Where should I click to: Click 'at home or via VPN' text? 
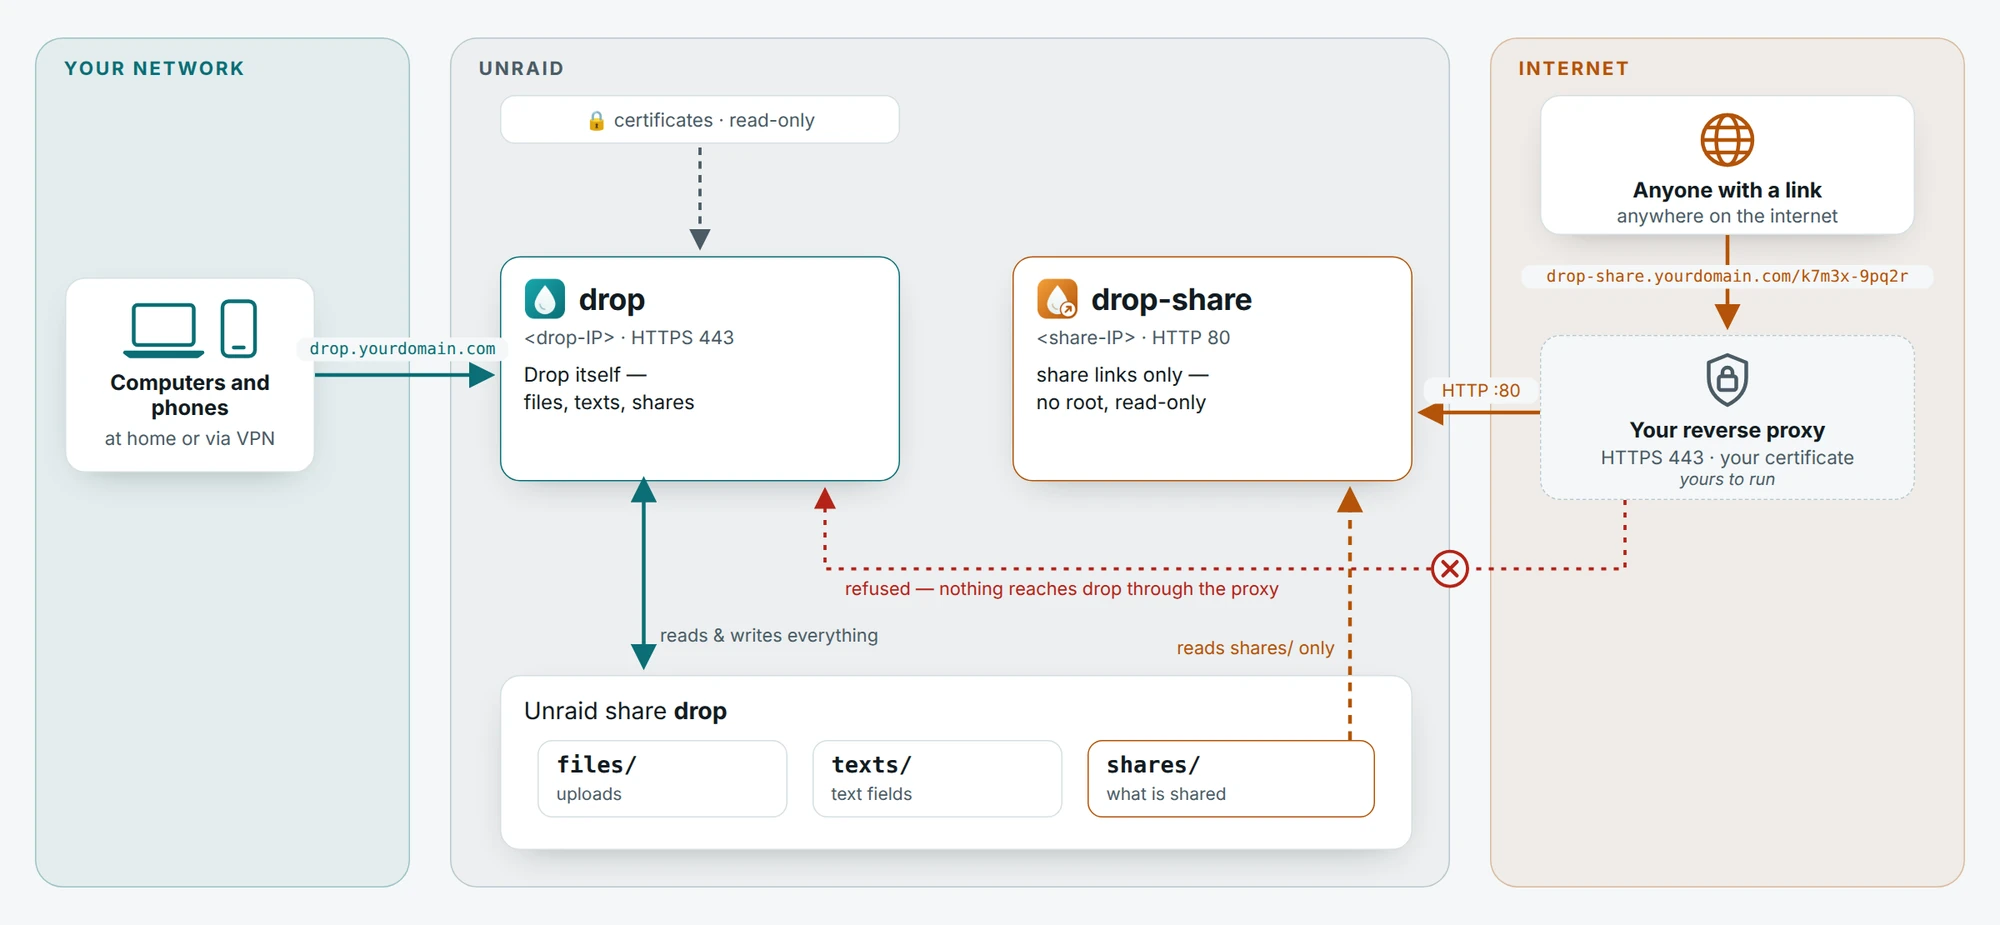pyautogui.click(x=190, y=438)
